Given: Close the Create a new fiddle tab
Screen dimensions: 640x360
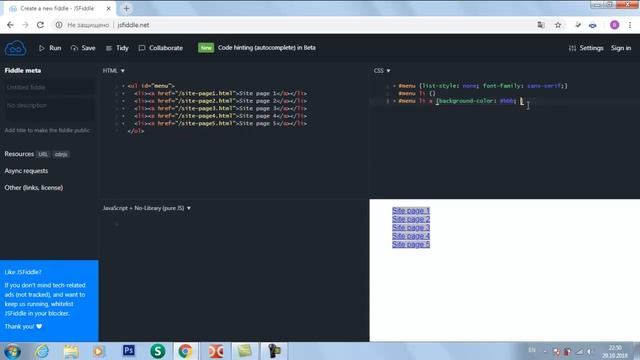Looking at the screenshot, I should [109, 8].
